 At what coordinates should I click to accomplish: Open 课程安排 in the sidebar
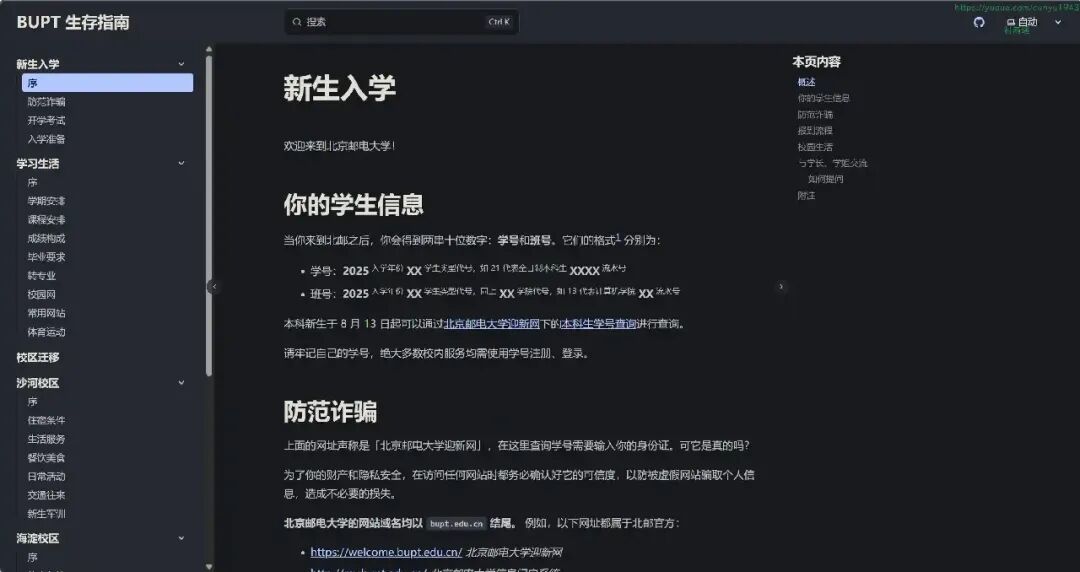(x=46, y=220)
